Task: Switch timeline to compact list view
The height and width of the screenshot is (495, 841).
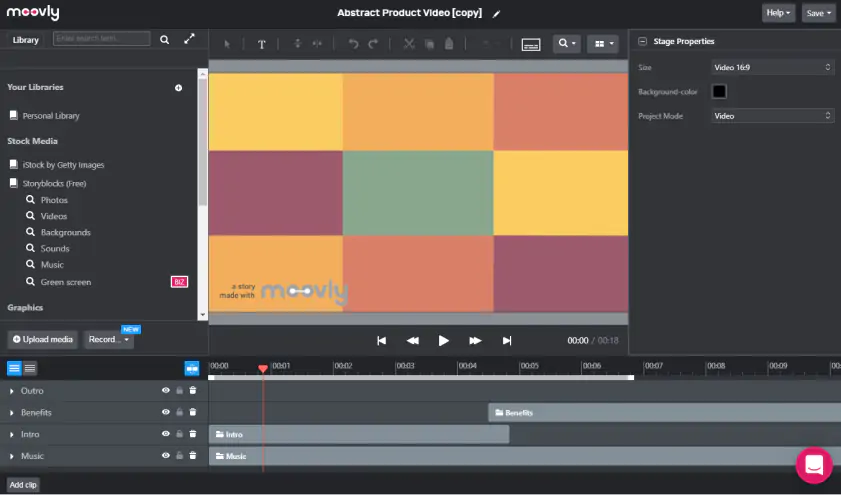Action: (x=30, y=368)
